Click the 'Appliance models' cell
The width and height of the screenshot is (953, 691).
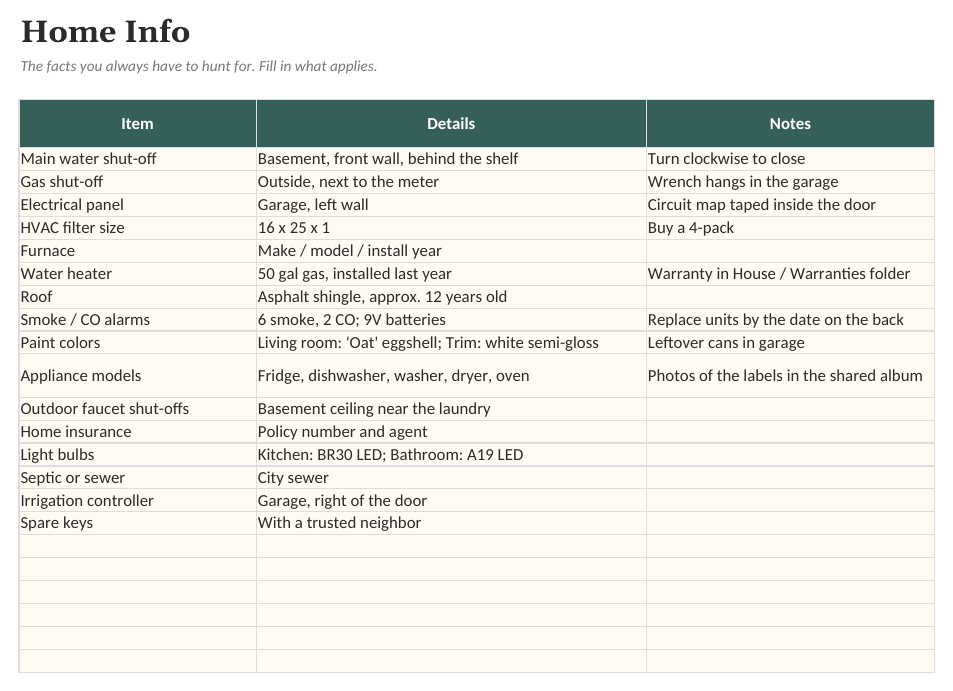click(138, 376)
